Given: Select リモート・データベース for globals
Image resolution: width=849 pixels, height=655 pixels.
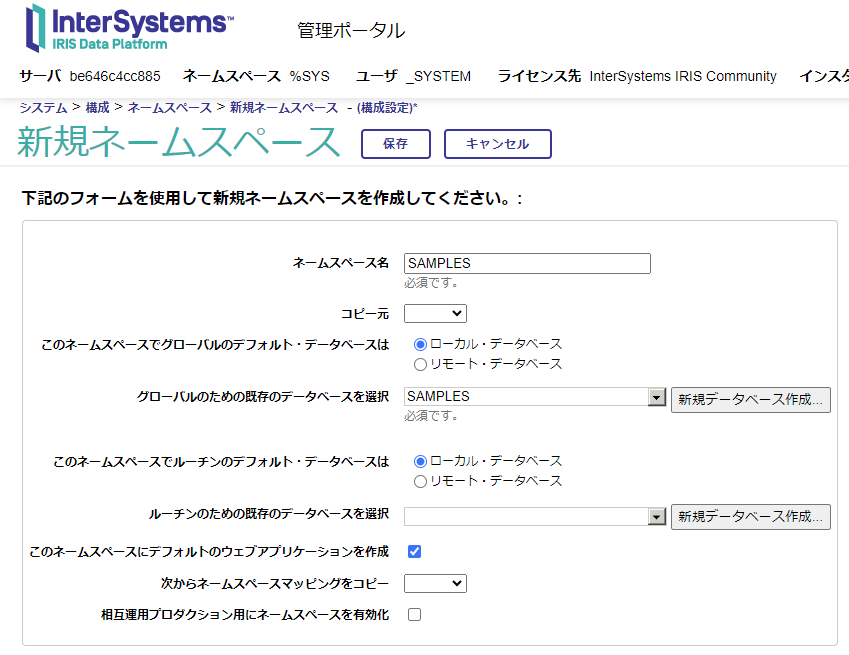Looking at the screenshot, I should [x=421, y=364].
